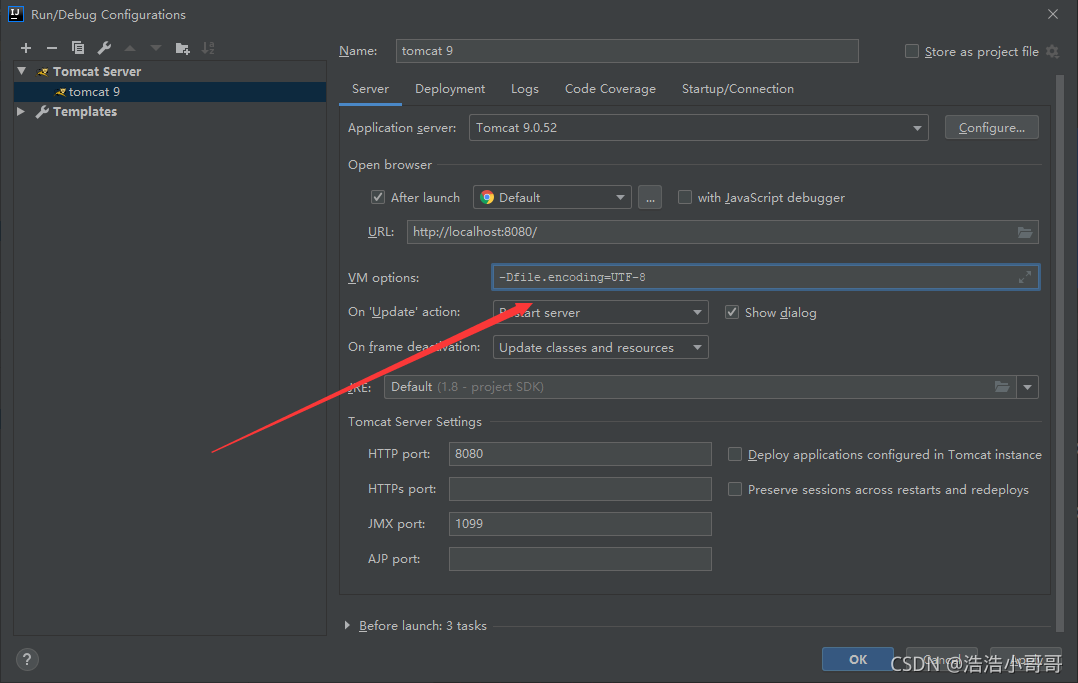Screen dimensions: 1078x683
Task: Click the gear icon next to Store as project file
Action: (x=1053, y=52)
